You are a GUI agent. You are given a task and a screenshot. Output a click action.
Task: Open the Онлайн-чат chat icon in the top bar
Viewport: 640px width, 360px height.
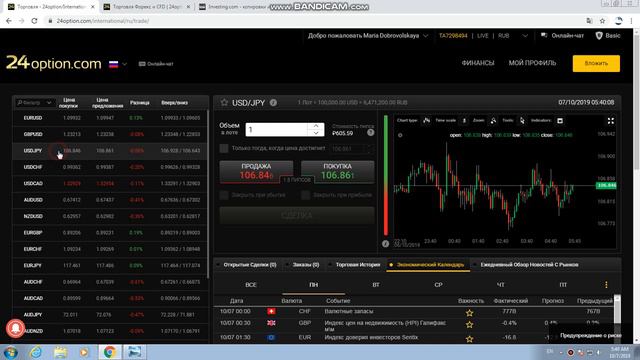[x=544, y=36]
